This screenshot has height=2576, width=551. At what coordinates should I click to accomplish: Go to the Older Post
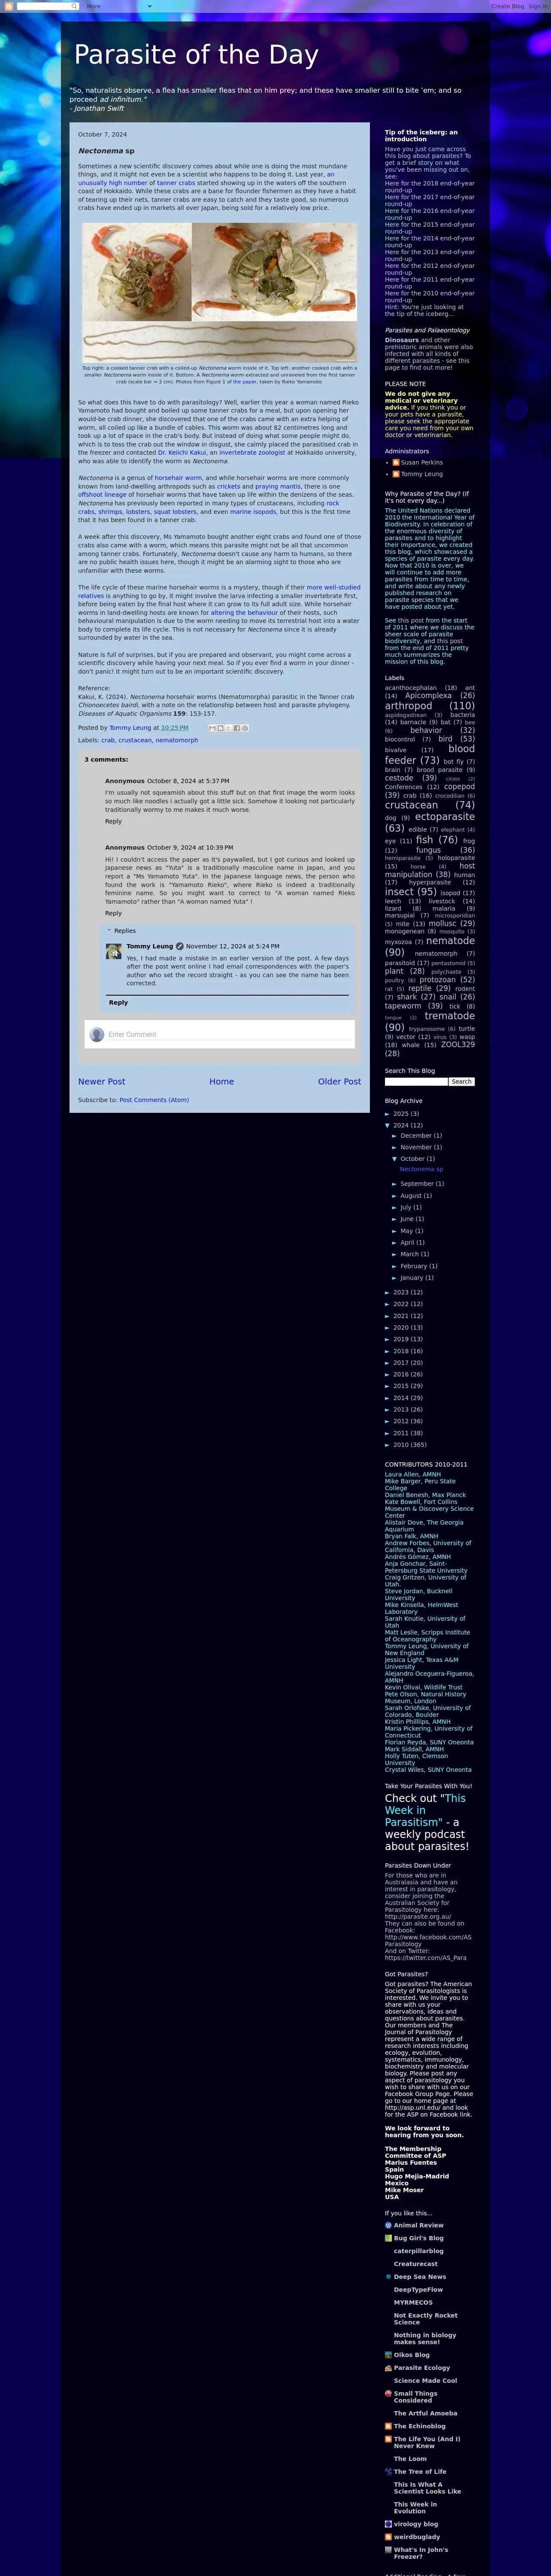pyautogui.click(x=339, y=1081)
